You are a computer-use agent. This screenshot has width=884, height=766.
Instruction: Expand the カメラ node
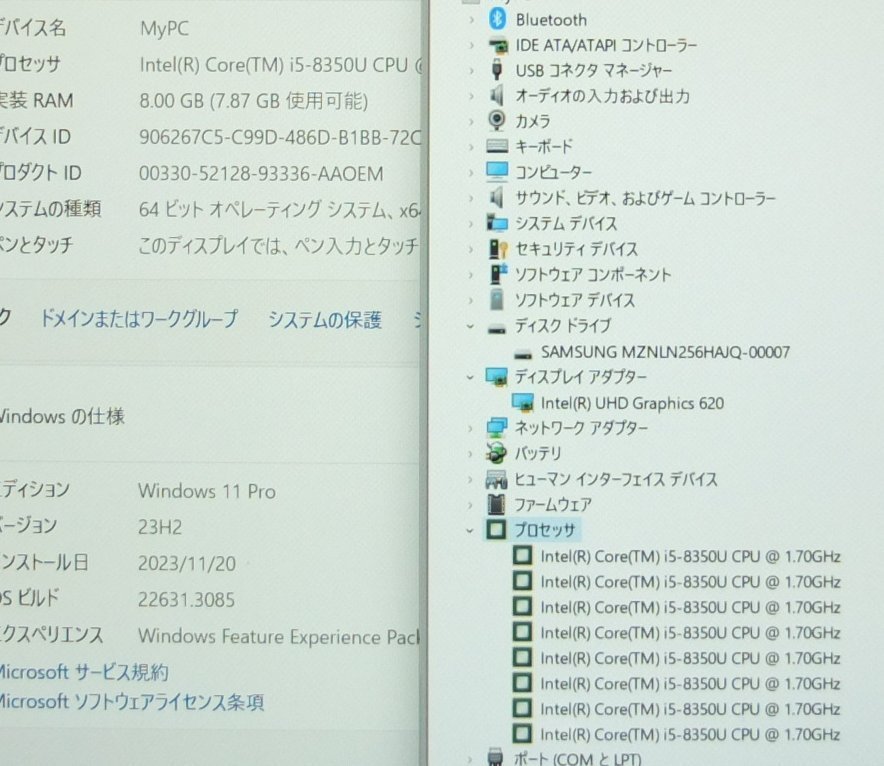coord(471,121)
